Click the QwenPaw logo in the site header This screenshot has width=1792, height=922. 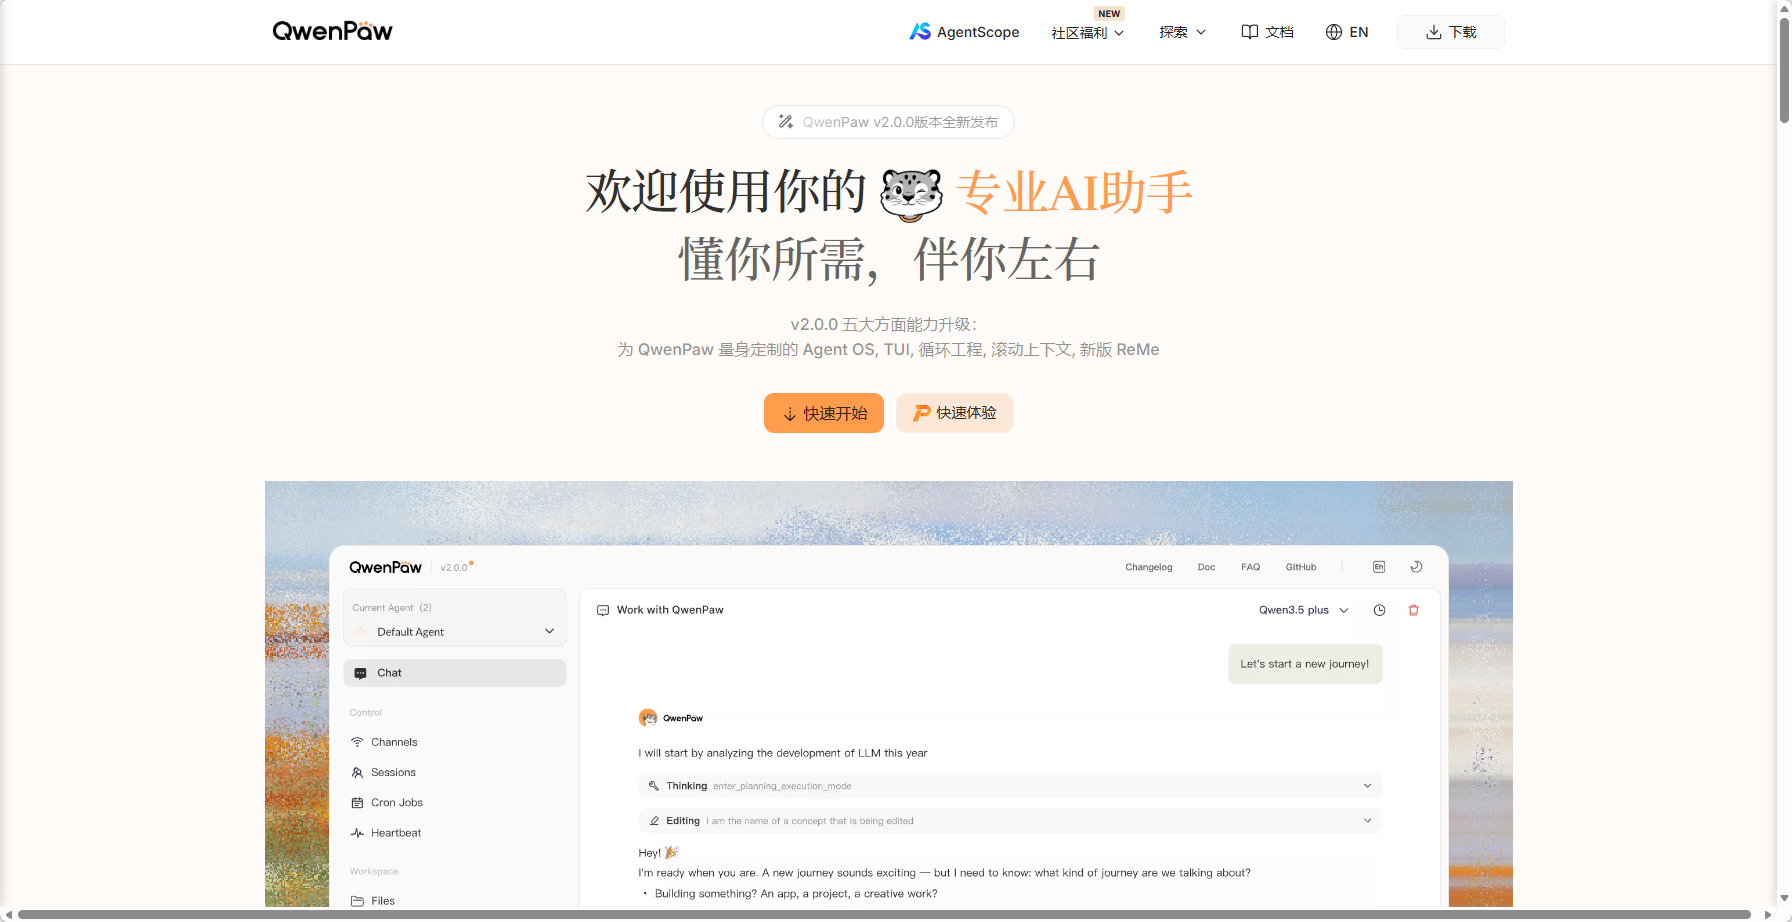[x=333, y=31]
